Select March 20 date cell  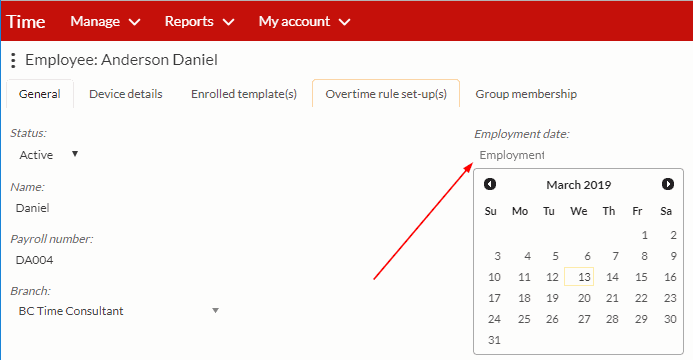coord(583,298)
